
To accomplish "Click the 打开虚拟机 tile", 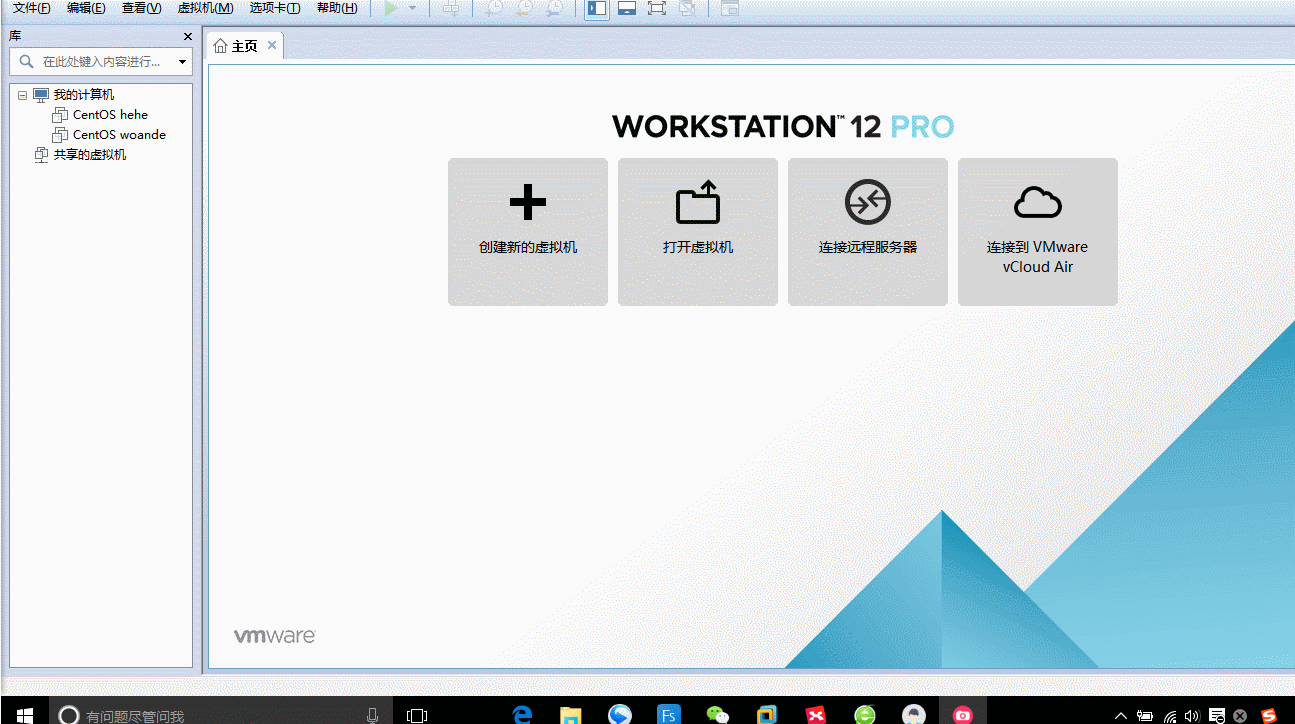I will point(698,232).
